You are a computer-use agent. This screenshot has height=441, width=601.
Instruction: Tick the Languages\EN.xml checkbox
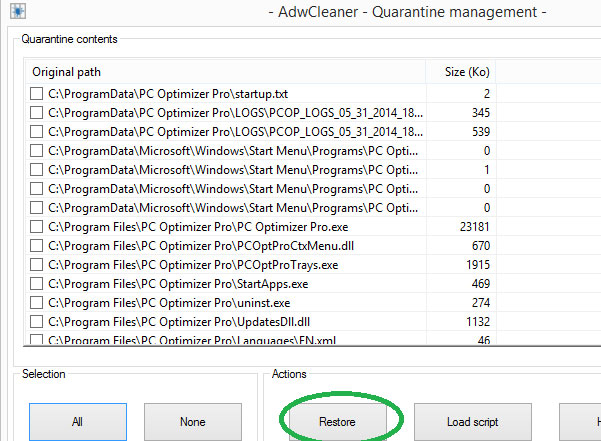(37, 340)
